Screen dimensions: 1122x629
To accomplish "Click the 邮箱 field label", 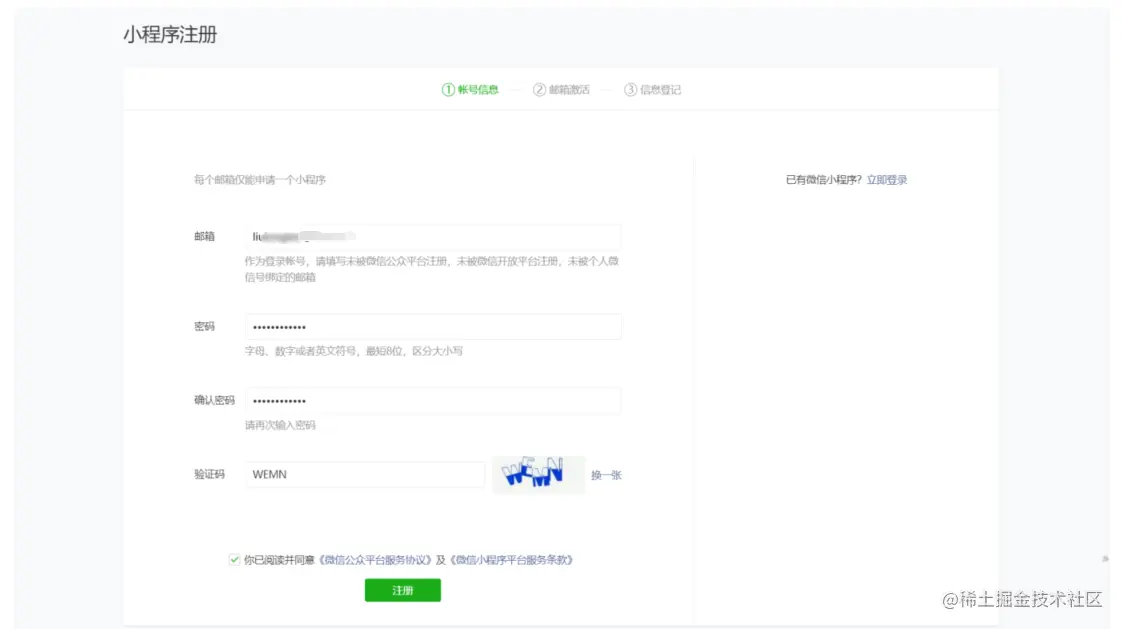I will point(205,237).
